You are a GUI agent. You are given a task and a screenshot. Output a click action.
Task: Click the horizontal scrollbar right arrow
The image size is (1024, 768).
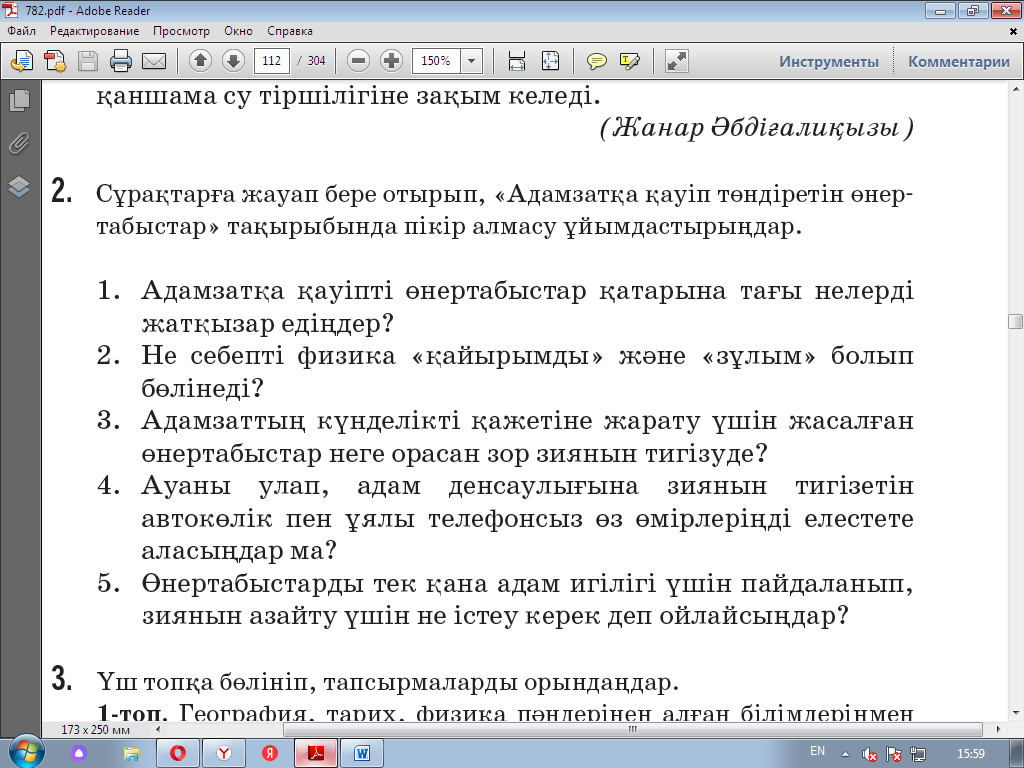[x=999, y=729]
